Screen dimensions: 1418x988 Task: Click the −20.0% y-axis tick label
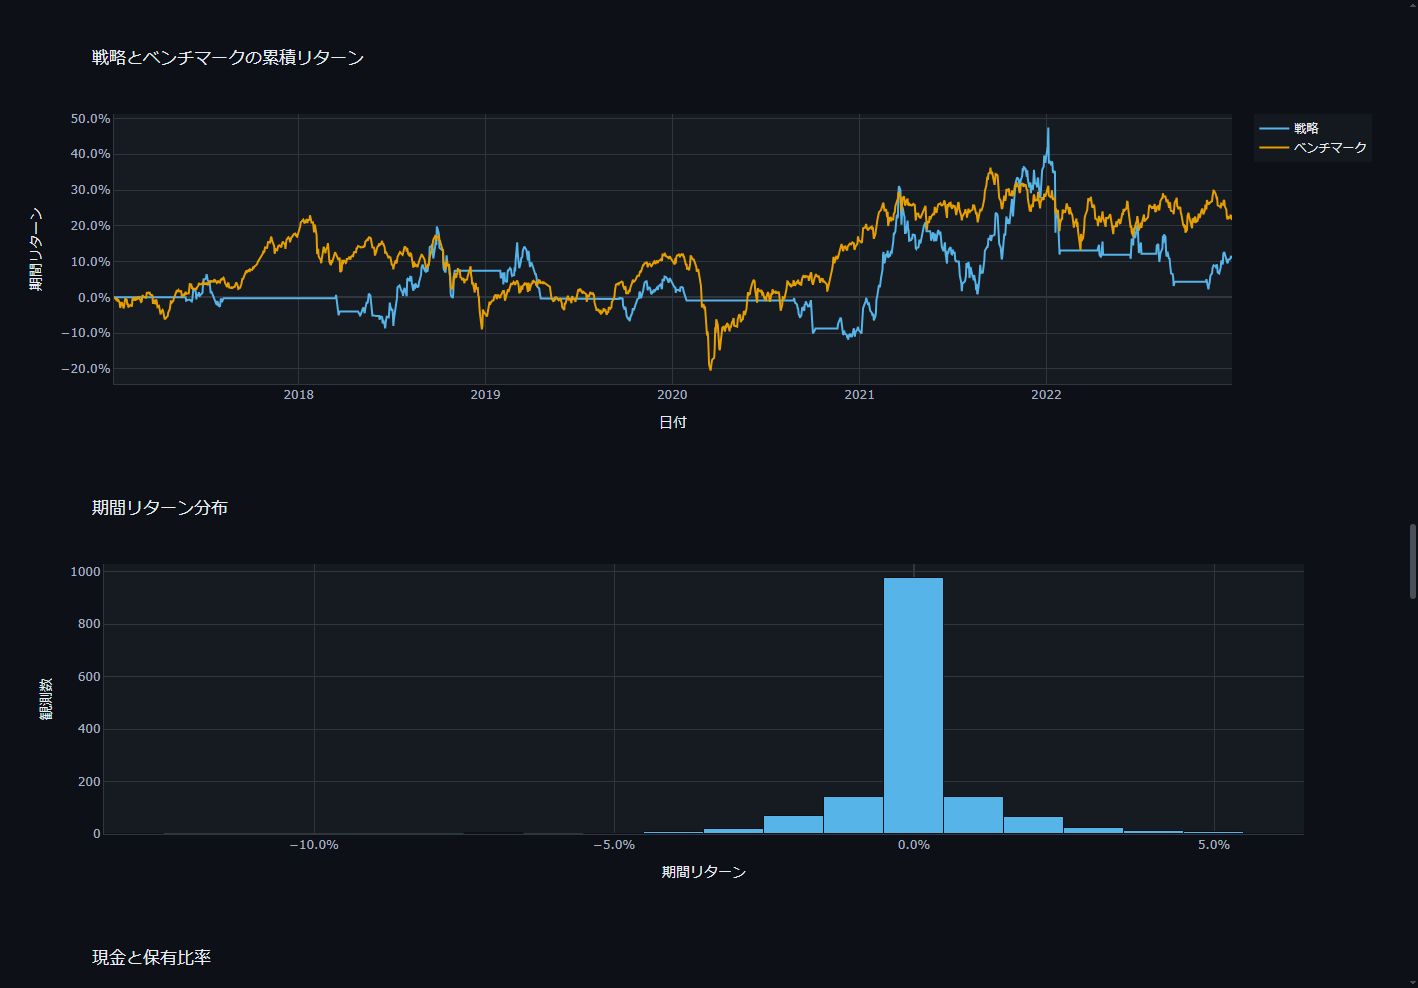click(x=86, y=369)
